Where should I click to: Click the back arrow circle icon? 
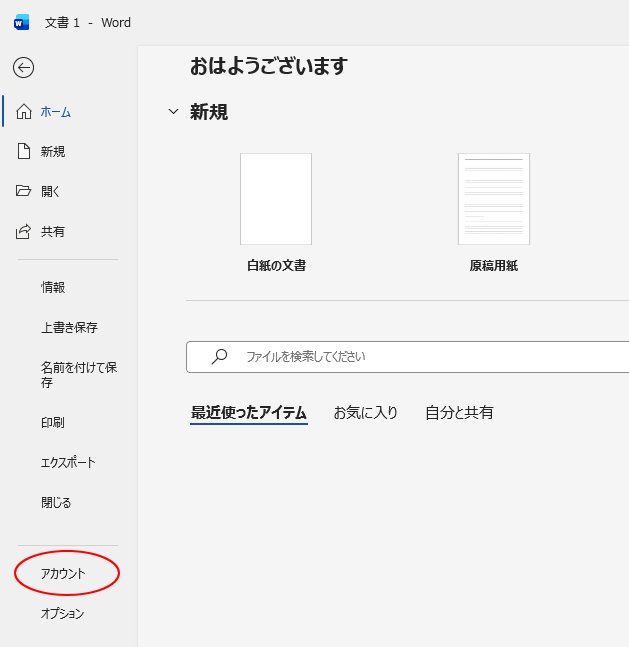pos(24,68)
